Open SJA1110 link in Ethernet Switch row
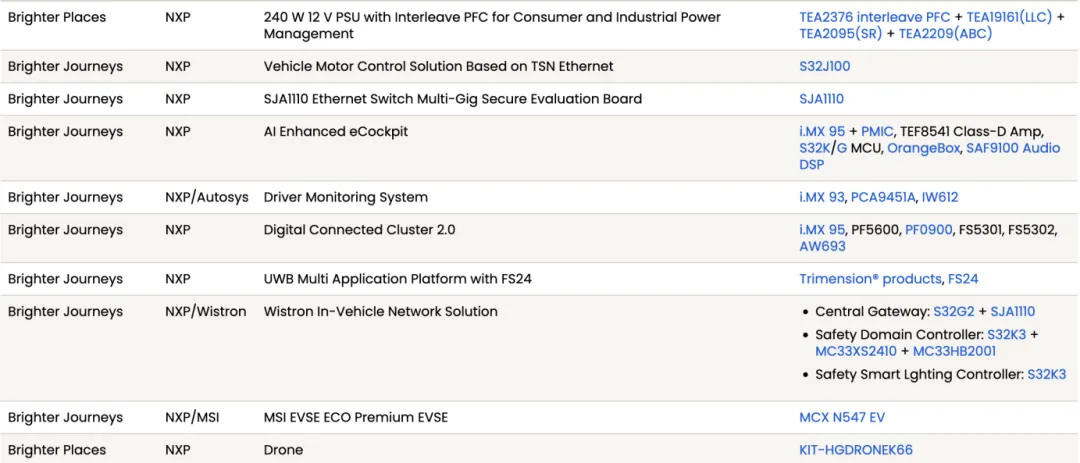 pyautogui.click(x=821, y=99)
